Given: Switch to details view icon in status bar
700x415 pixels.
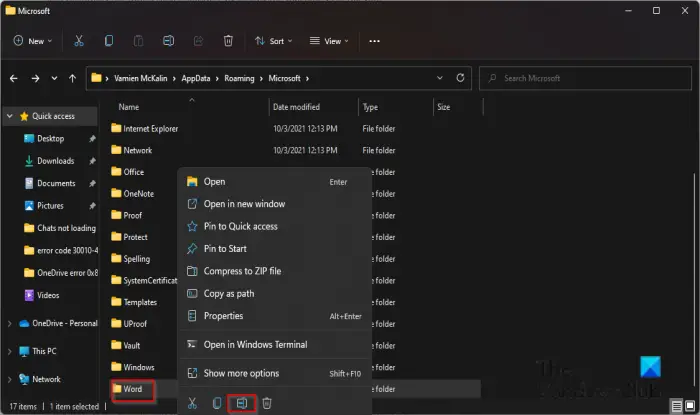Looking at the screenshot, I should [677, 406].
